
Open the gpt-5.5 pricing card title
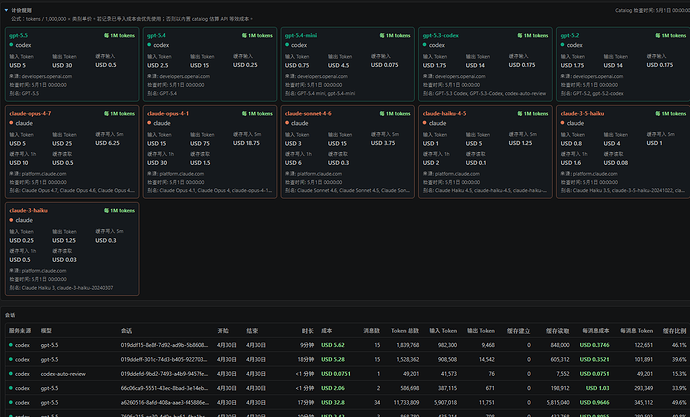18,35
